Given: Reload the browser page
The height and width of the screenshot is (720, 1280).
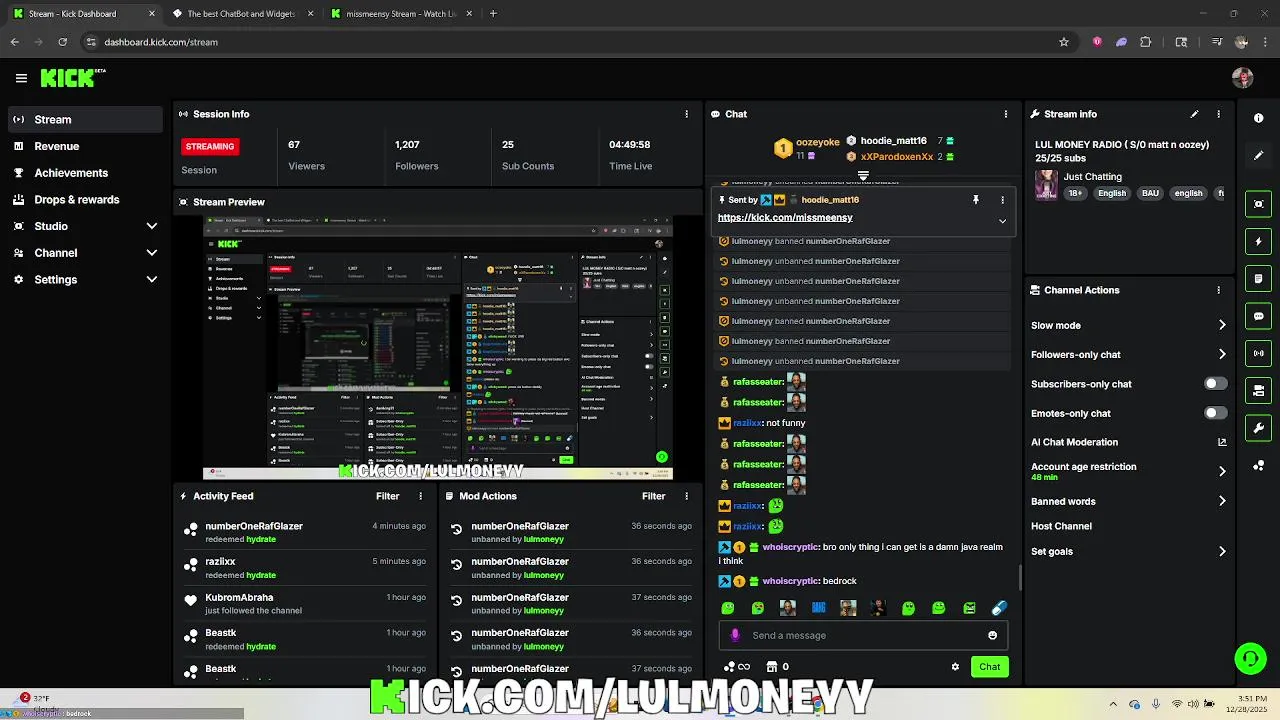Looking at the screenshot, I should [x=62, y=42].
